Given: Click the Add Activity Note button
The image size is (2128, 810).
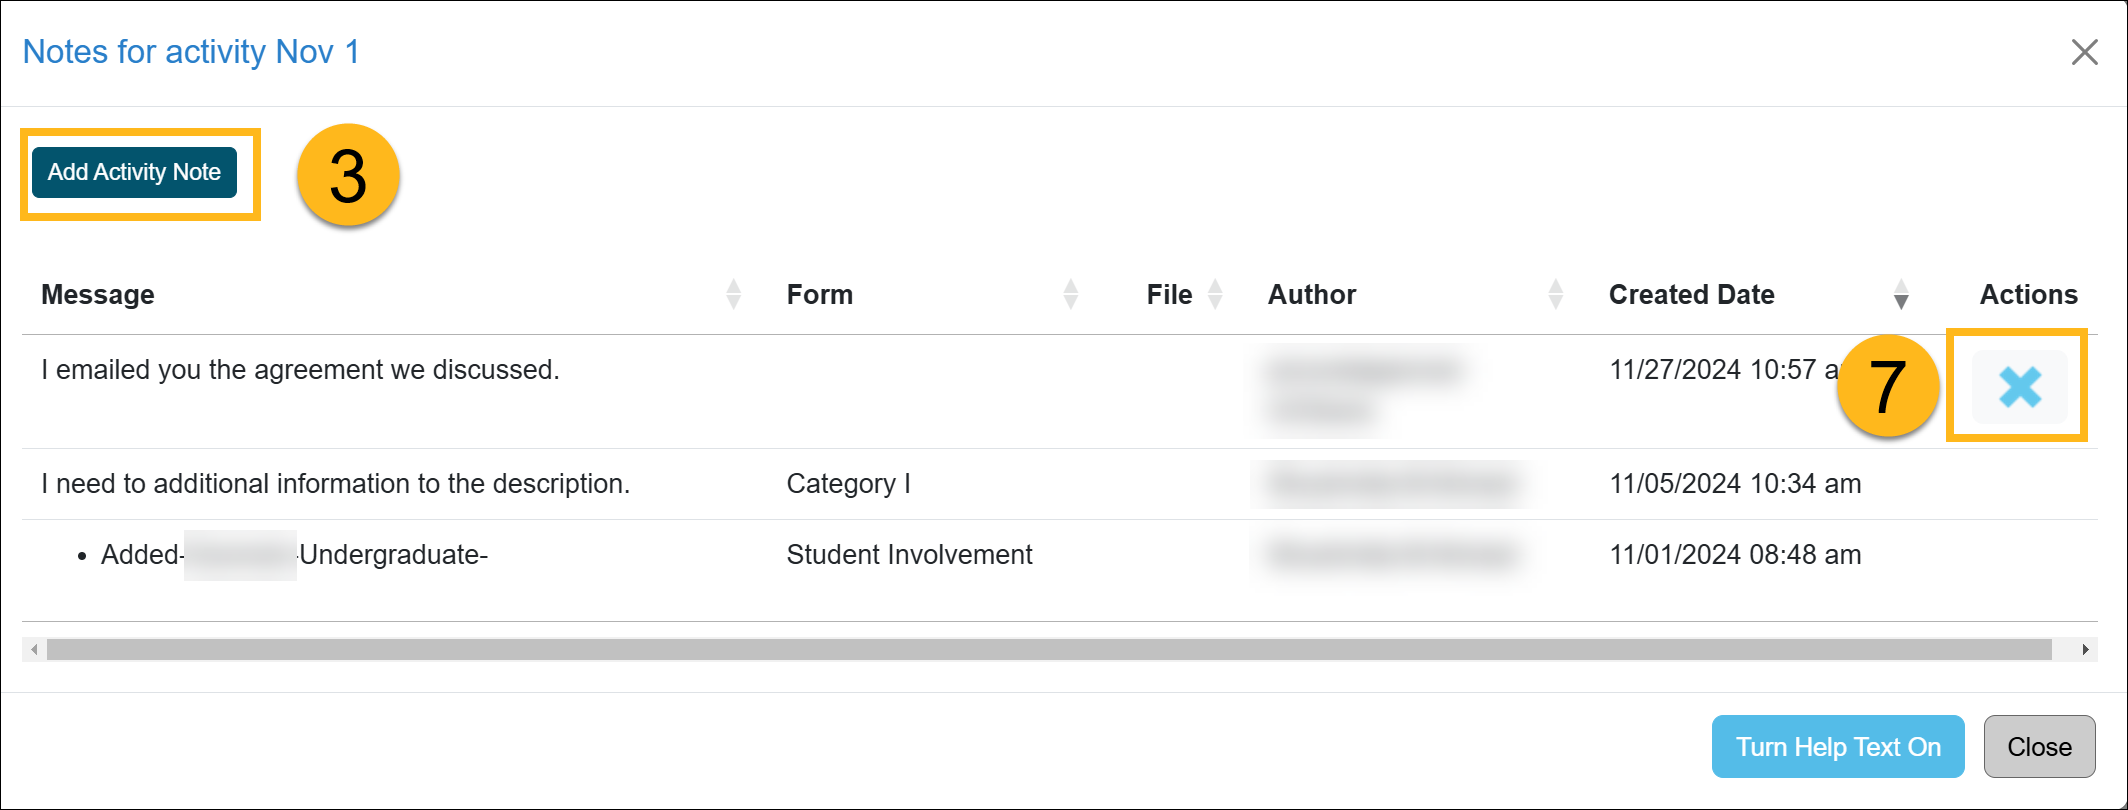Looking at the screenshot, I should click(134, 172).
